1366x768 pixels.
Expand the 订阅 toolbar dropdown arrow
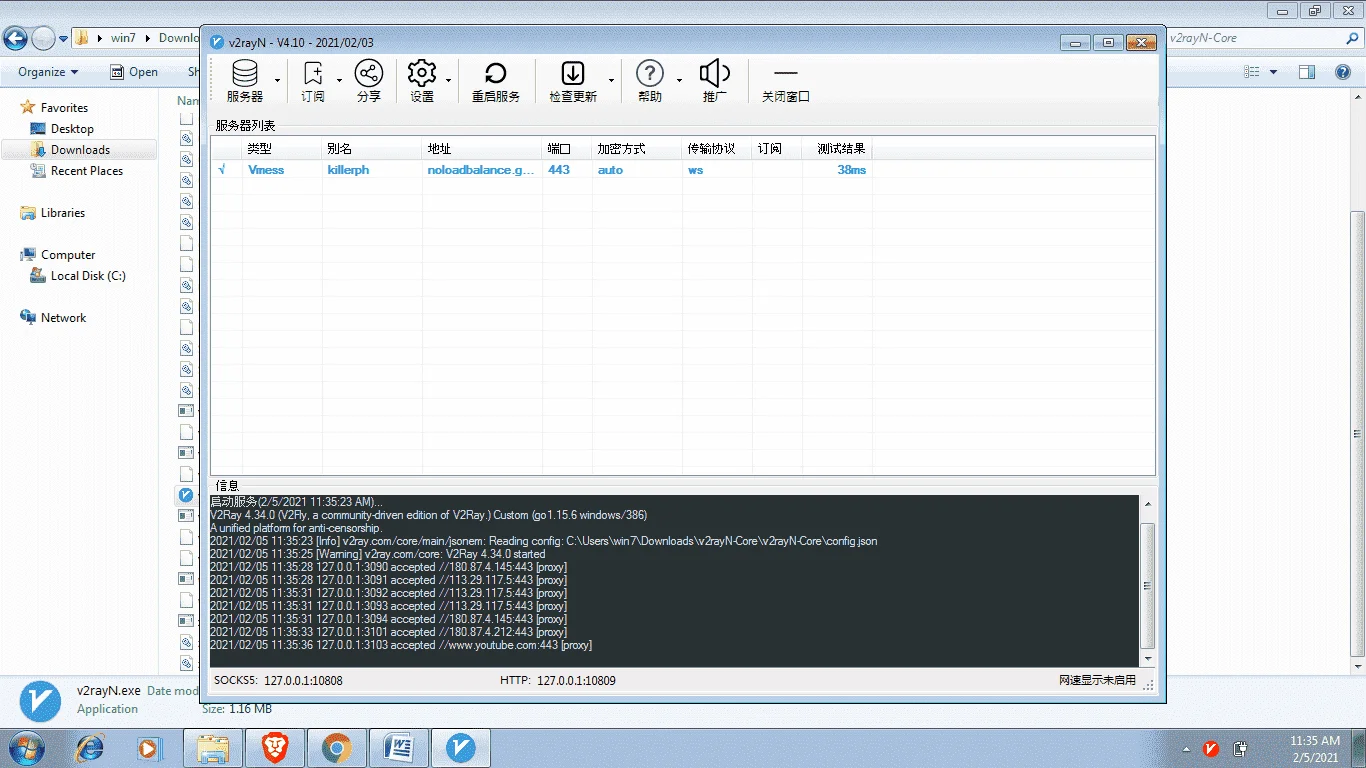coord(340,81)
